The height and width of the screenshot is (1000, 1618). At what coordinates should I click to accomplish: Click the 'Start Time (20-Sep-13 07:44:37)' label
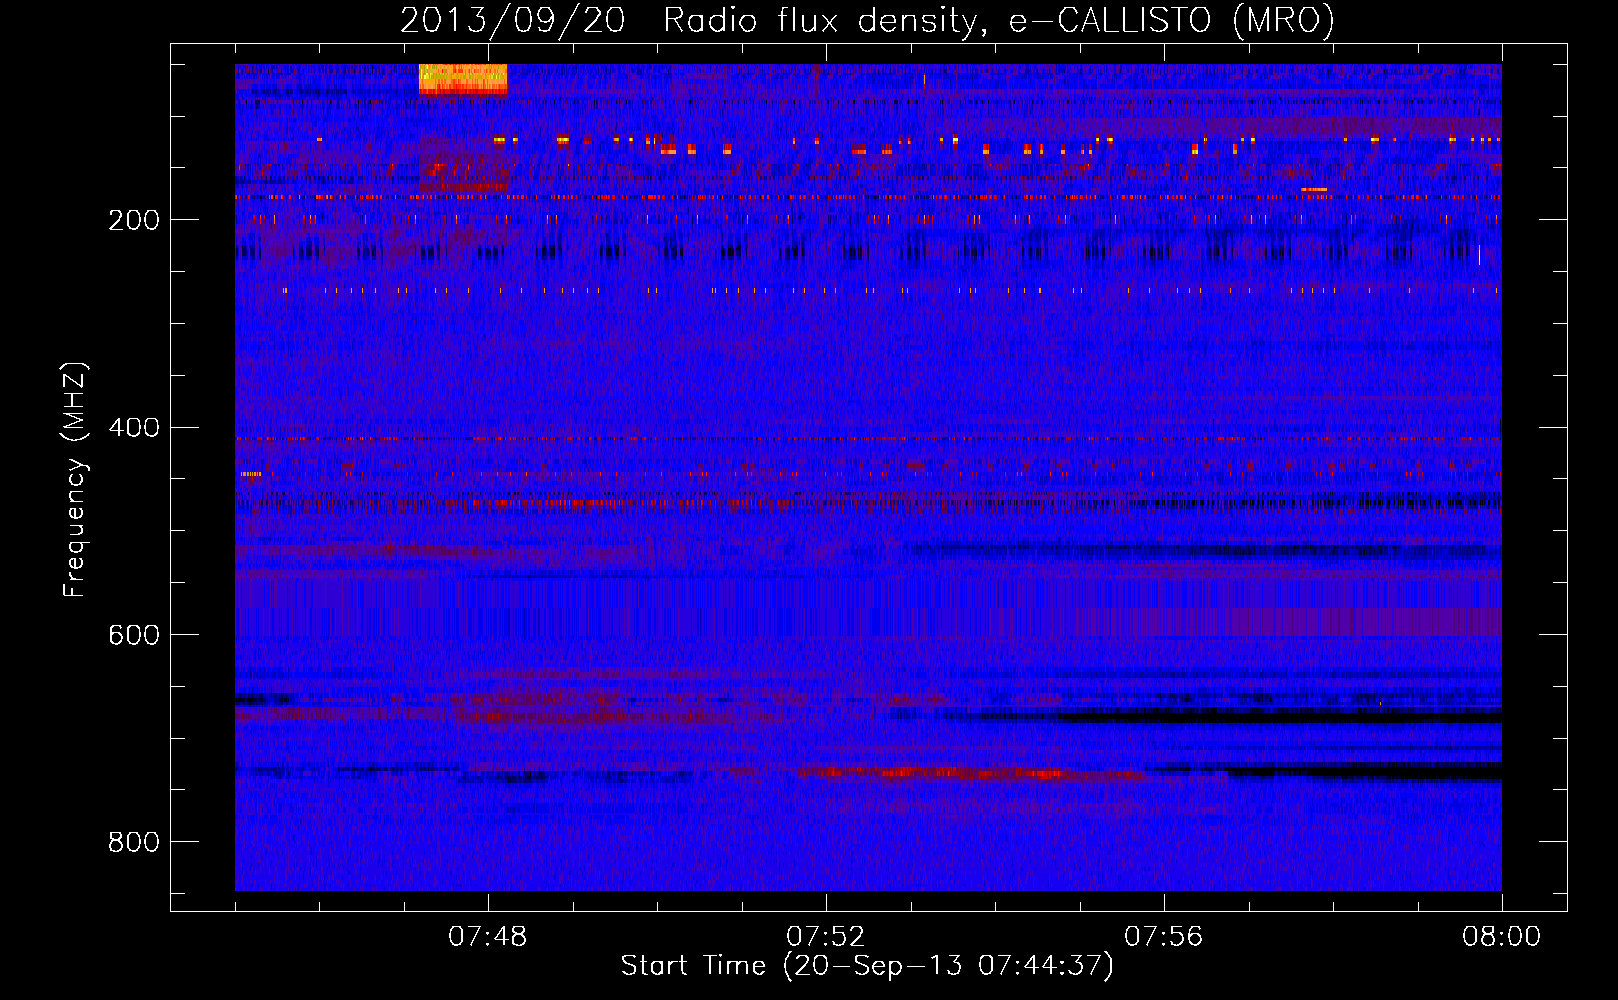tap(867, 966)
